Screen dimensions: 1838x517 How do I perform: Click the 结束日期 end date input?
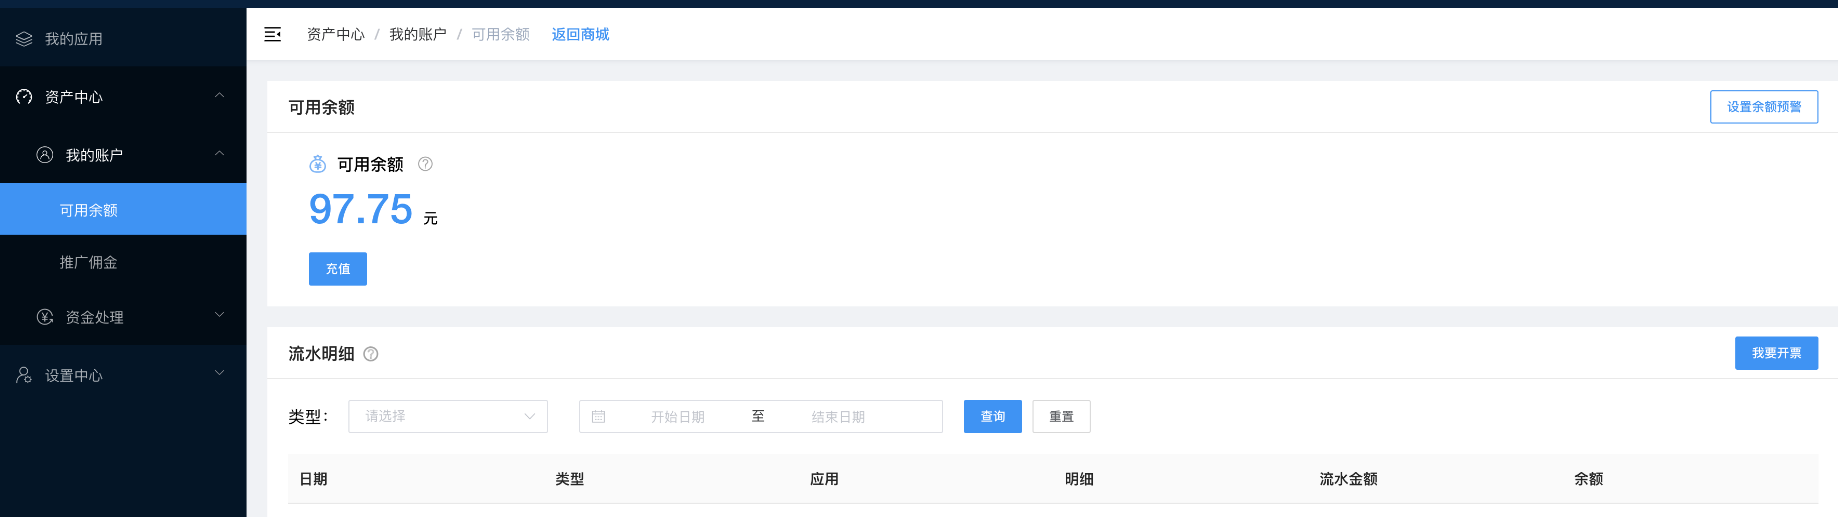tap(838, 417)
